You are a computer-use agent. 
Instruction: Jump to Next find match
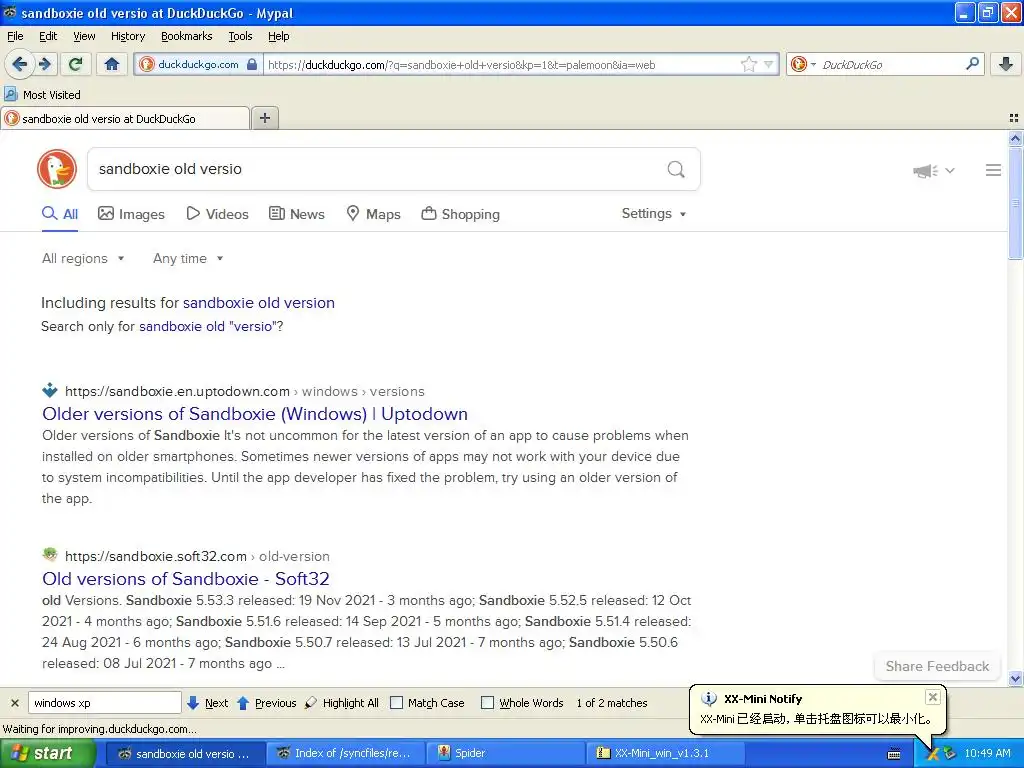tap(208, 703)
